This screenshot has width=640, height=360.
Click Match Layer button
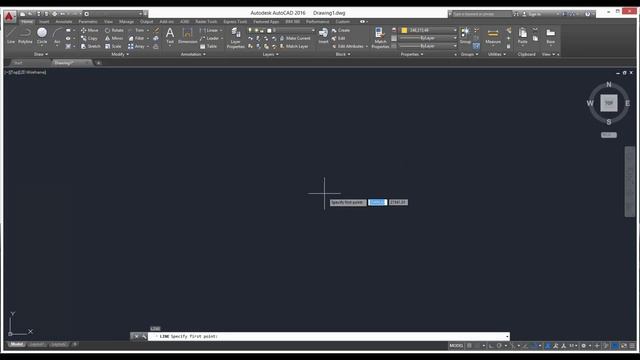(x=294, y=47)
